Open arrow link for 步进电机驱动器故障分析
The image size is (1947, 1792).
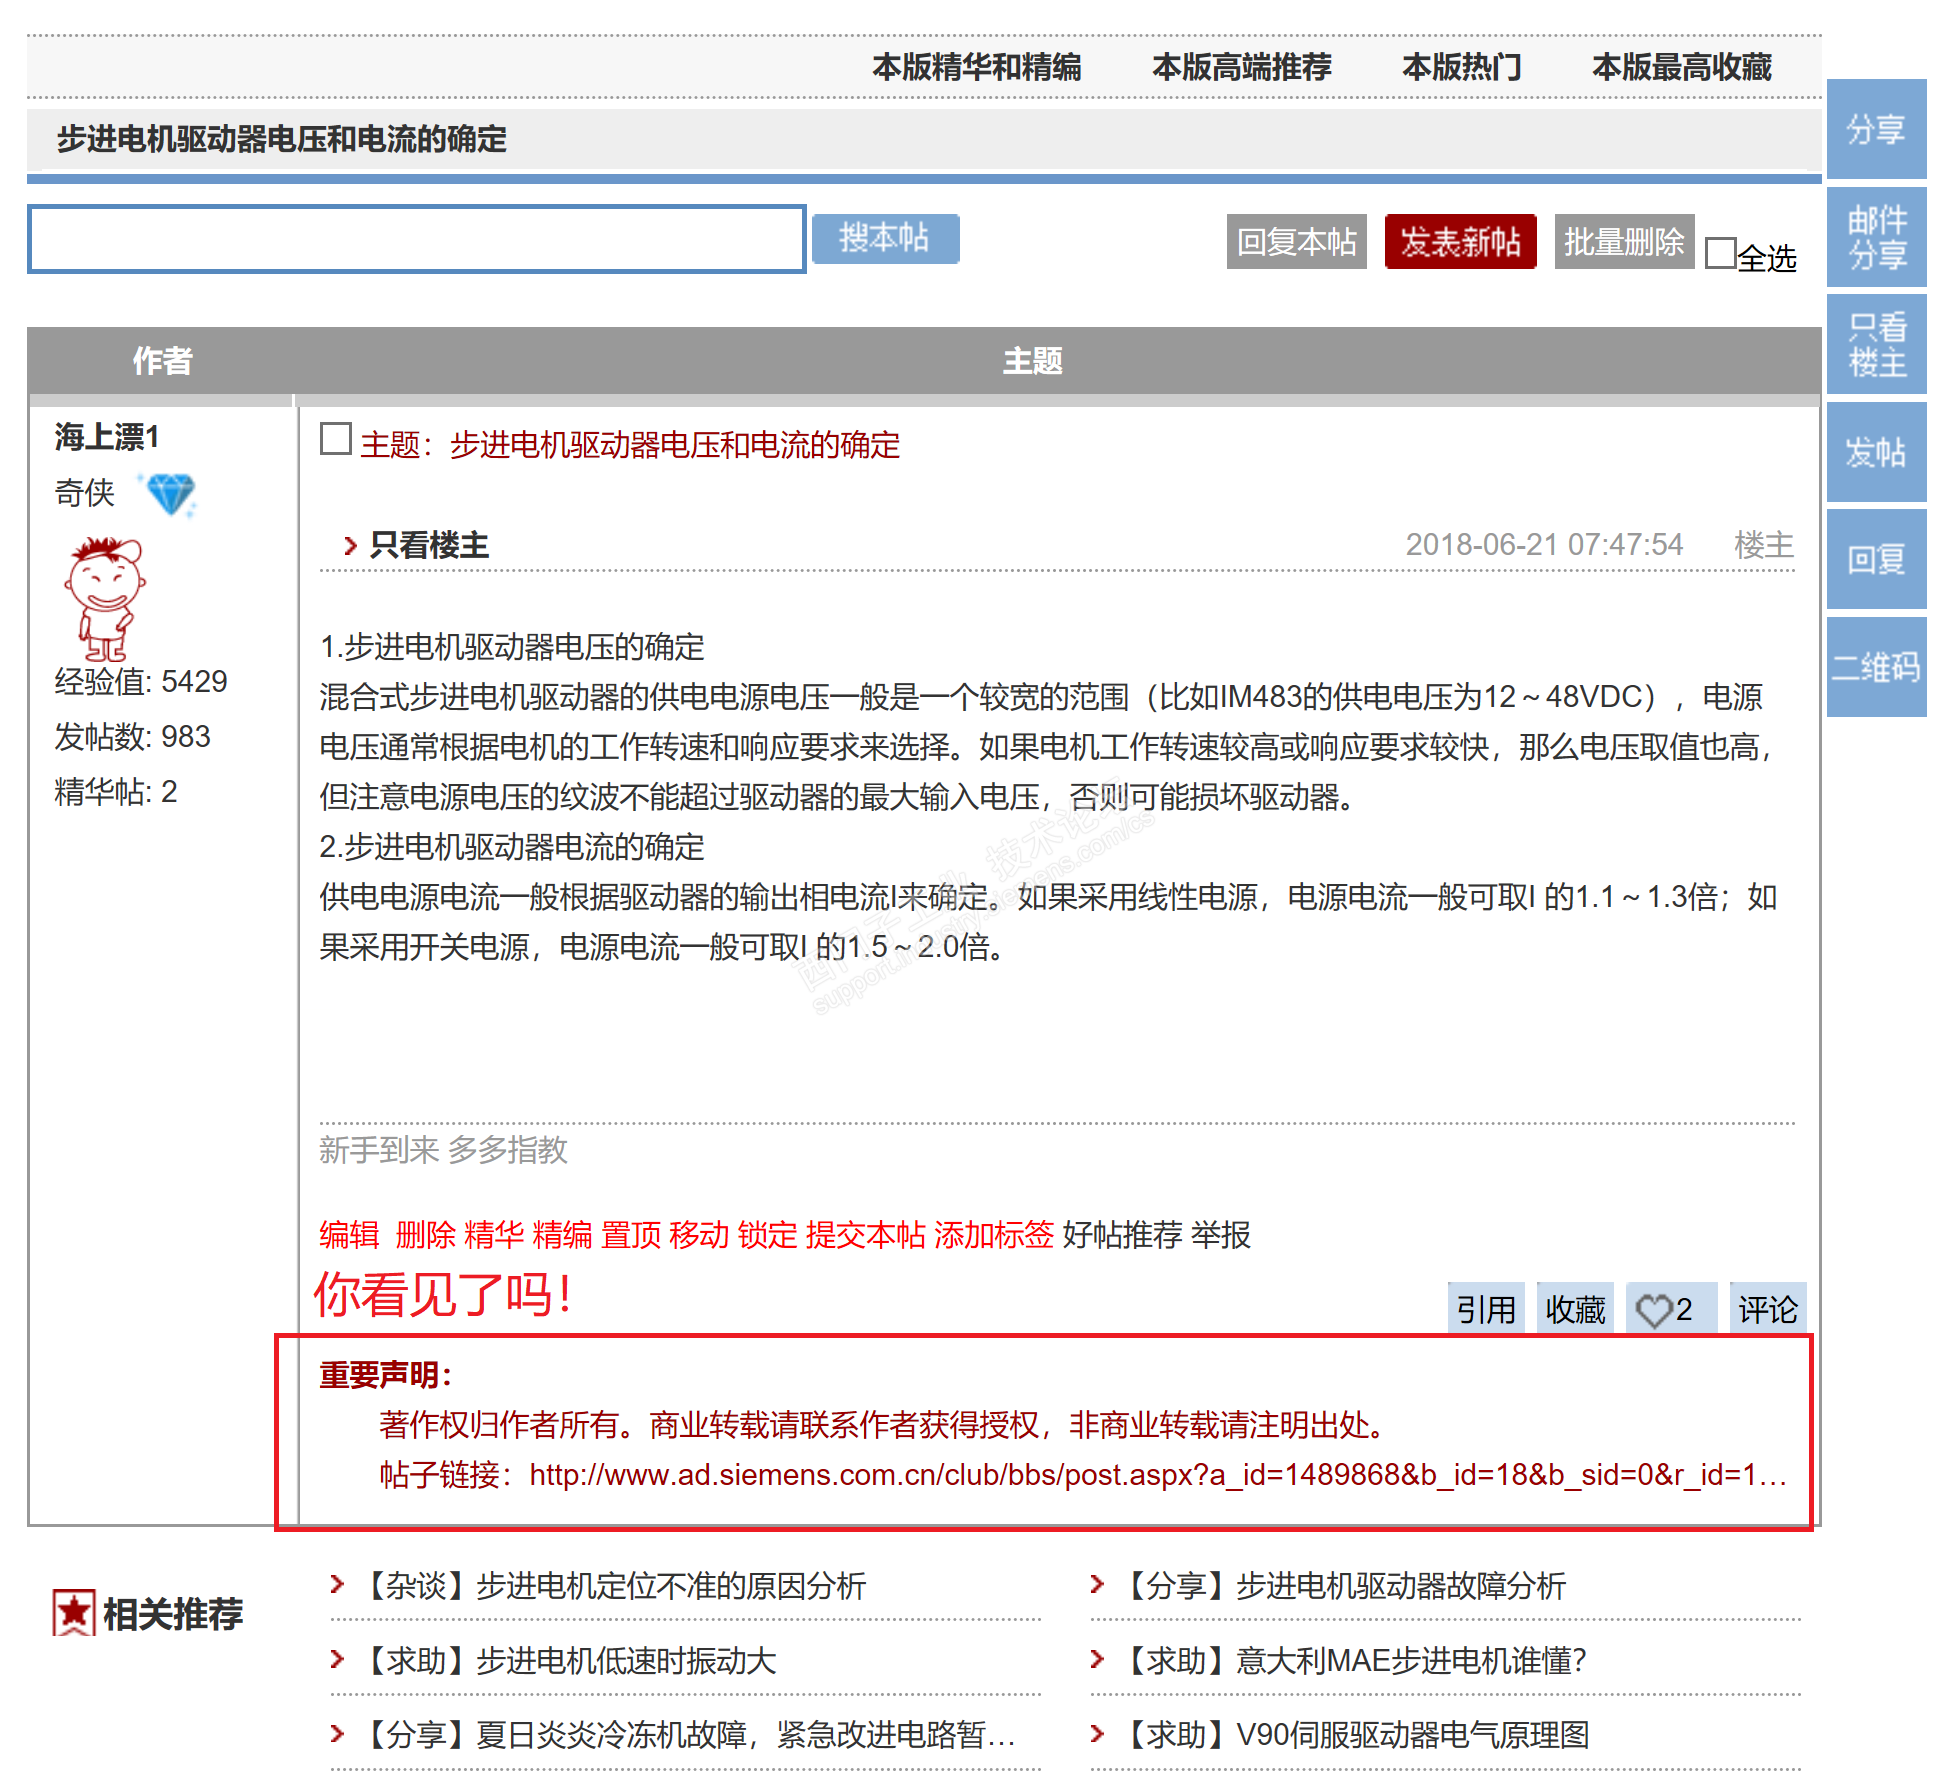[1097, 1584]
